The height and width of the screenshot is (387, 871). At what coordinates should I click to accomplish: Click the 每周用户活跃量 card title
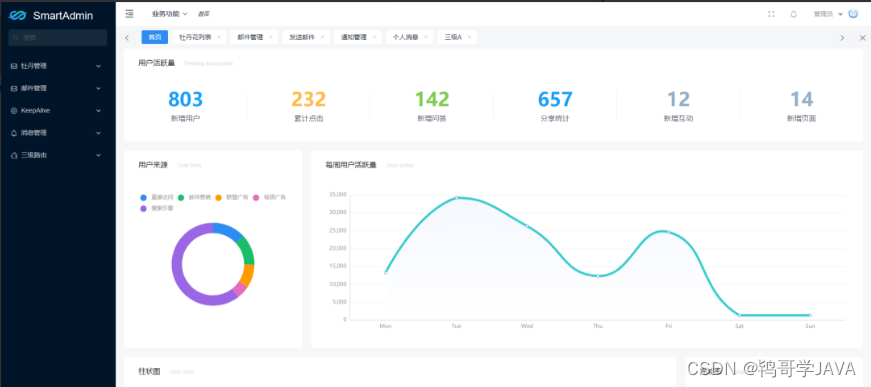(x=351, y=165)
